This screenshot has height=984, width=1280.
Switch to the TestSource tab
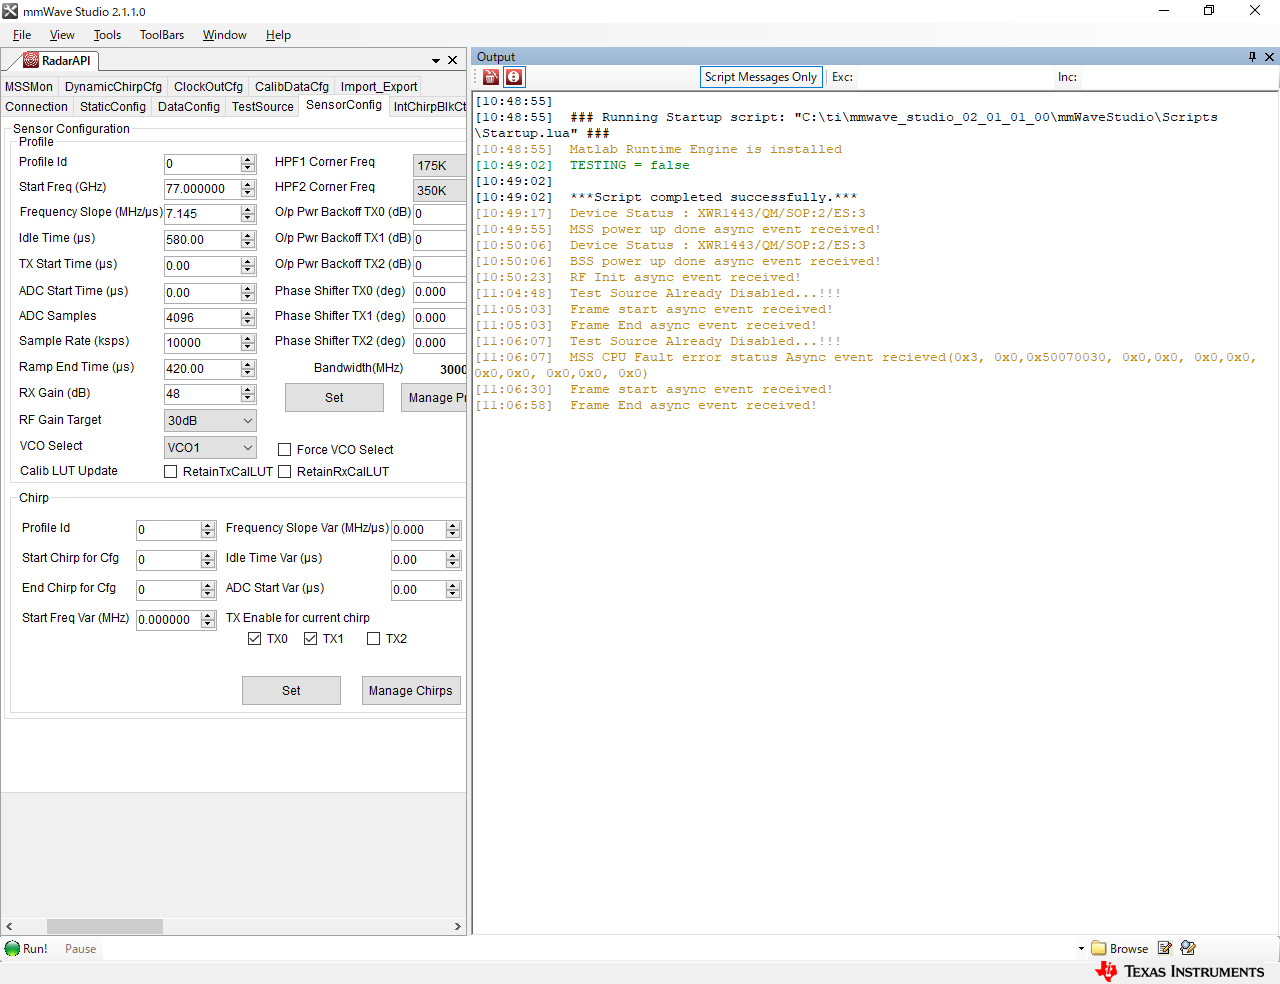point(263,107)
